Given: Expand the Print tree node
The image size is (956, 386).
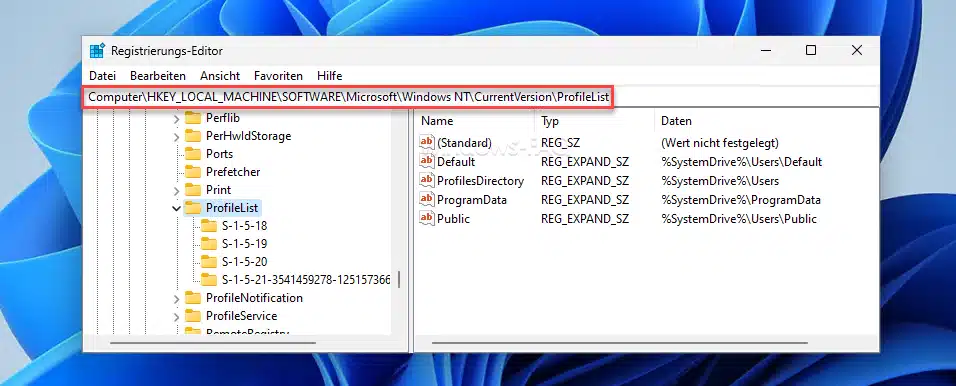Looking at the screenshot, I should (x=177, y=190).
